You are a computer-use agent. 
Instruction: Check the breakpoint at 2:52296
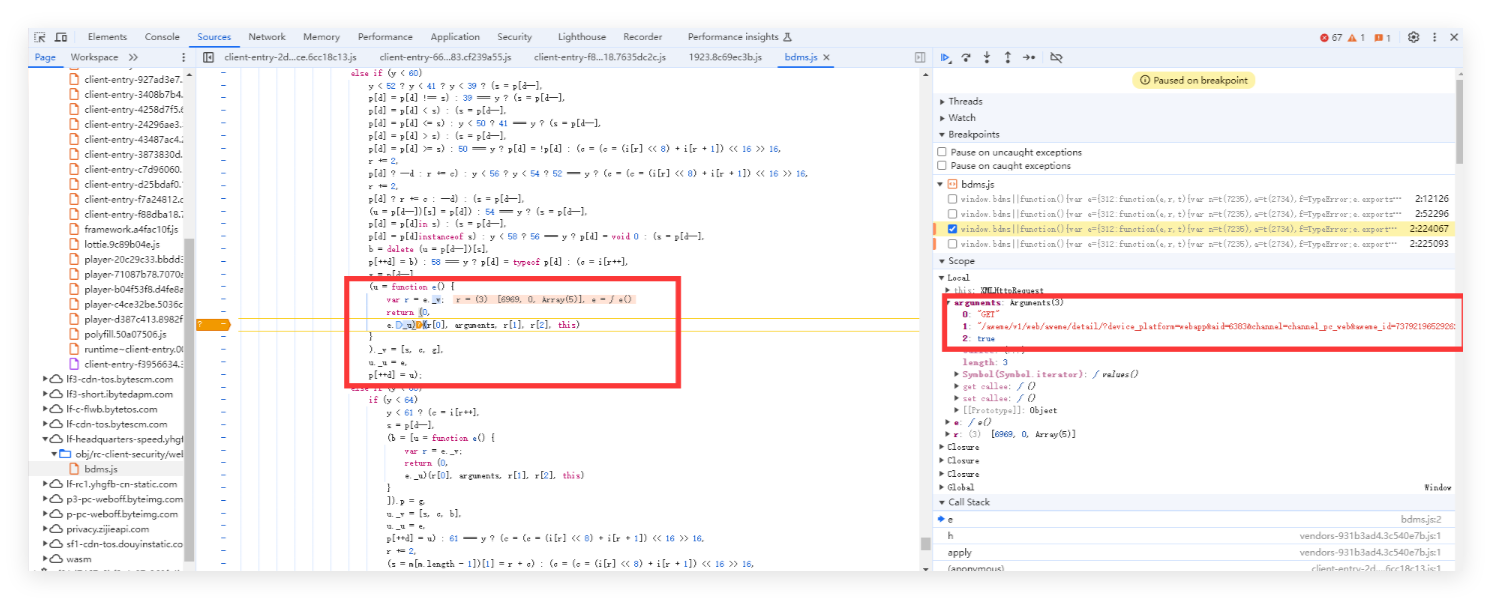click(x=952, y=214)
